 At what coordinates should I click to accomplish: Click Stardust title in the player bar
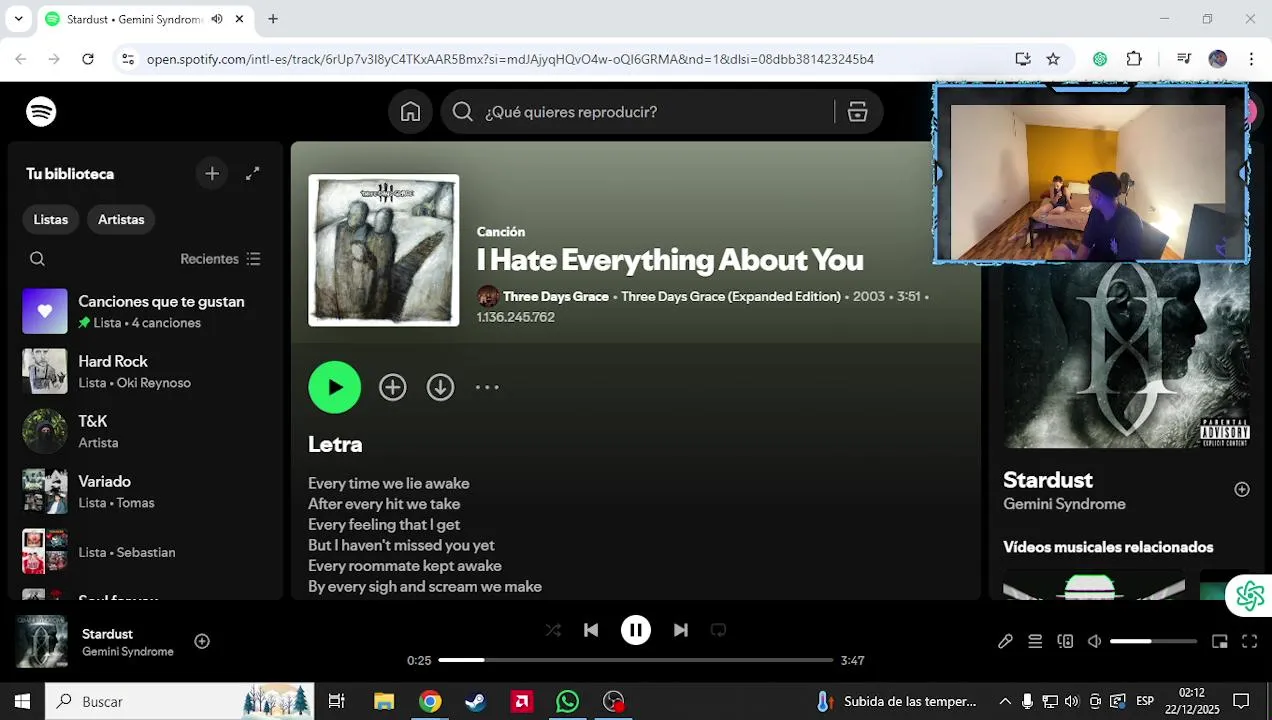tap(107, 634)
